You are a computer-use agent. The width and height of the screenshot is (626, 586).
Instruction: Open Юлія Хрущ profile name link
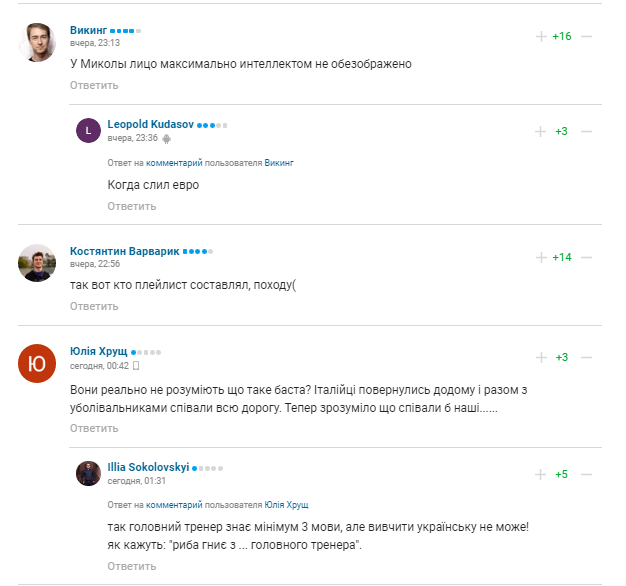pyautogui.click(x=98, y=351)
